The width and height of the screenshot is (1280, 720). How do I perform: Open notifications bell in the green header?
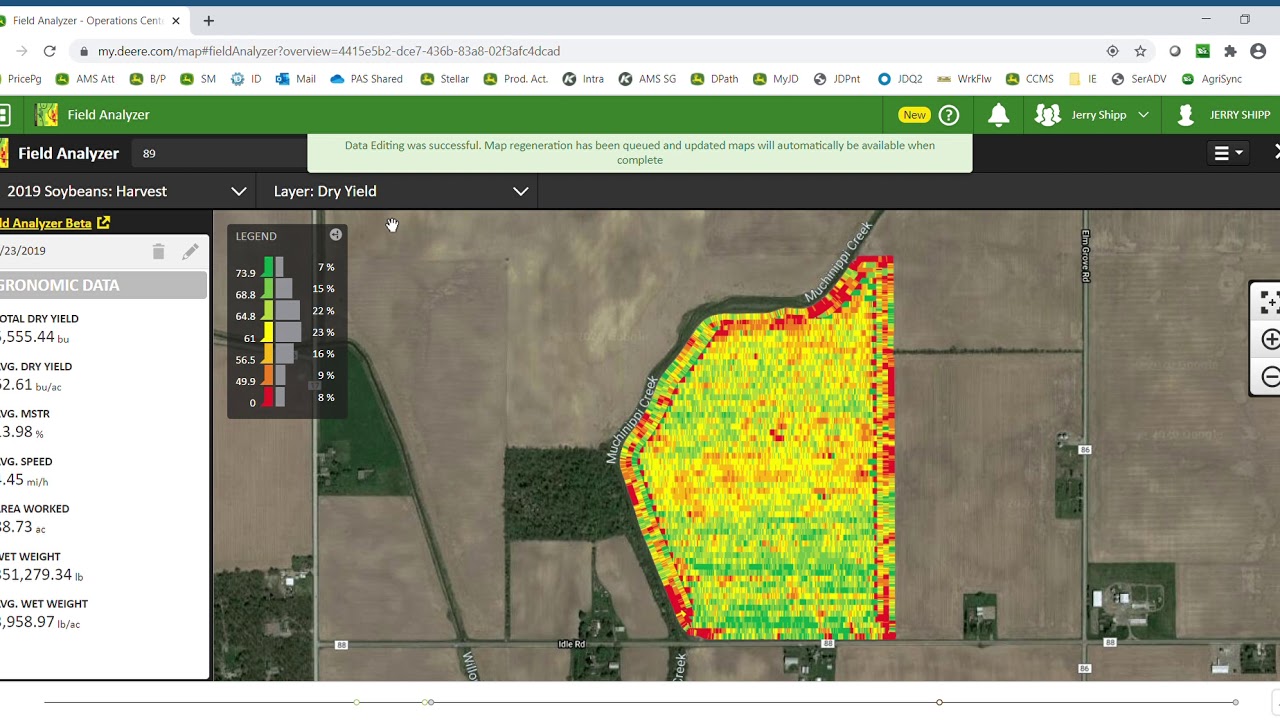[x=998, y=115]
